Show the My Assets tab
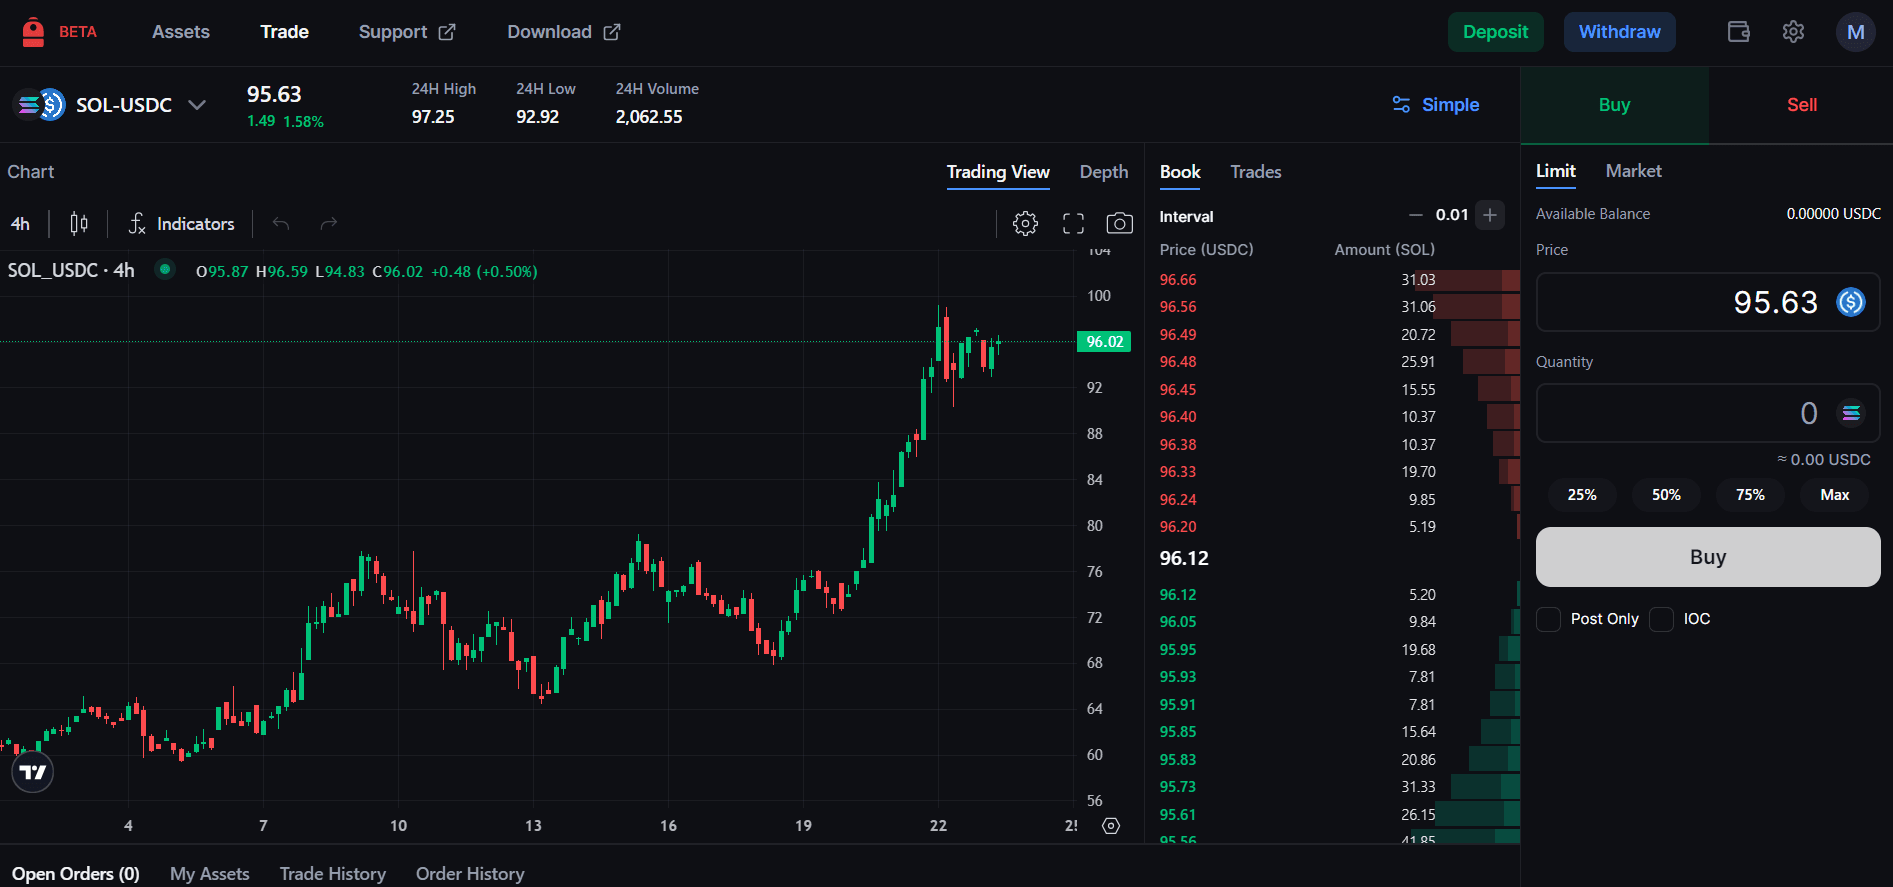 210,874
